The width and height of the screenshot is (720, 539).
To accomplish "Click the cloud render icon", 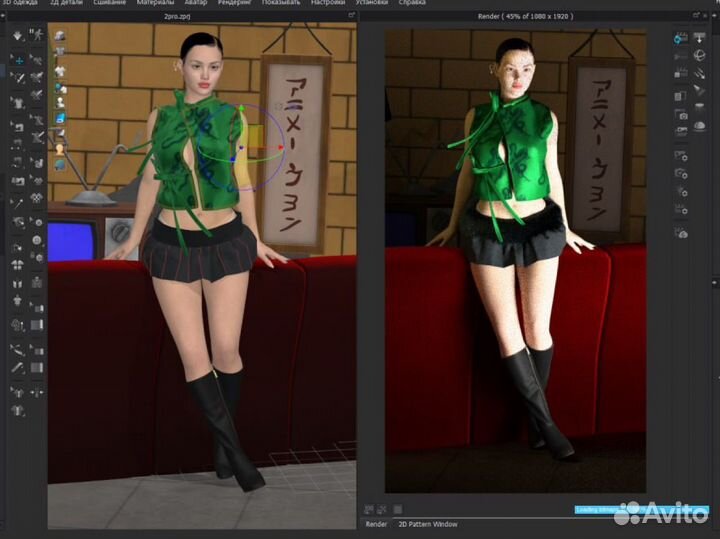I will click(681, 233).
